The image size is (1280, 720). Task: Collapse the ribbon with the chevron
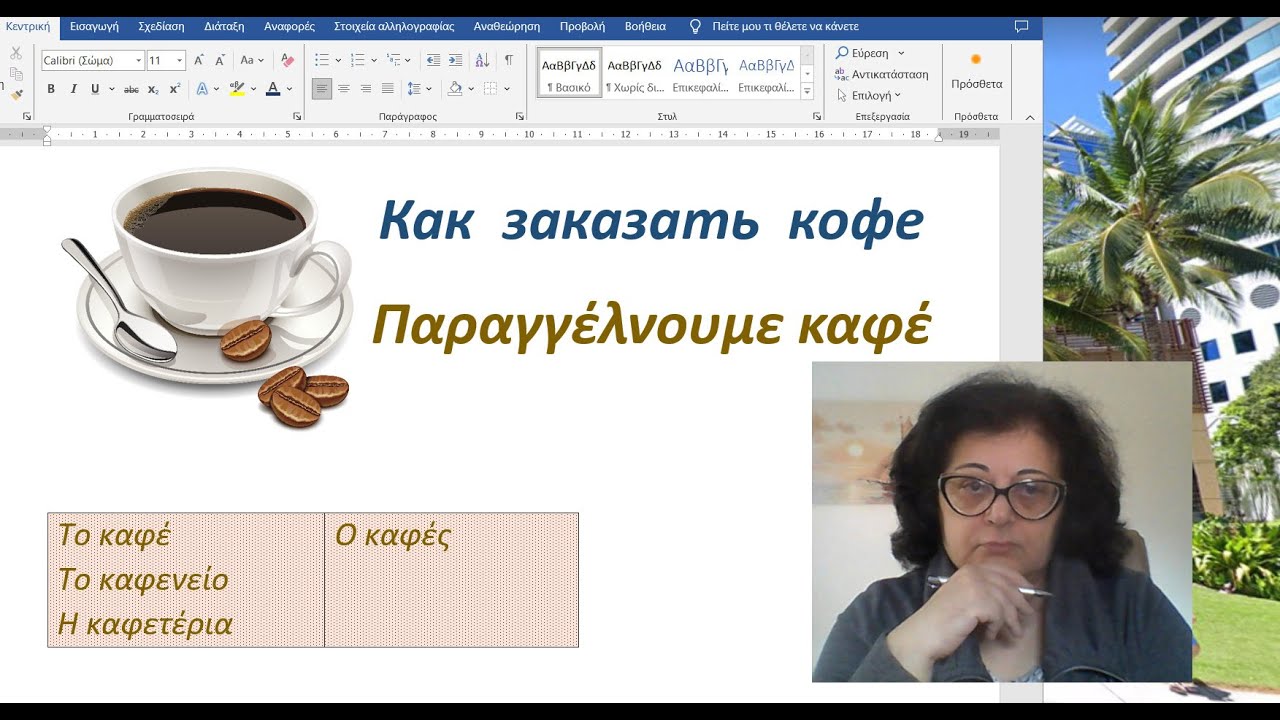[x=1030, y=117]
